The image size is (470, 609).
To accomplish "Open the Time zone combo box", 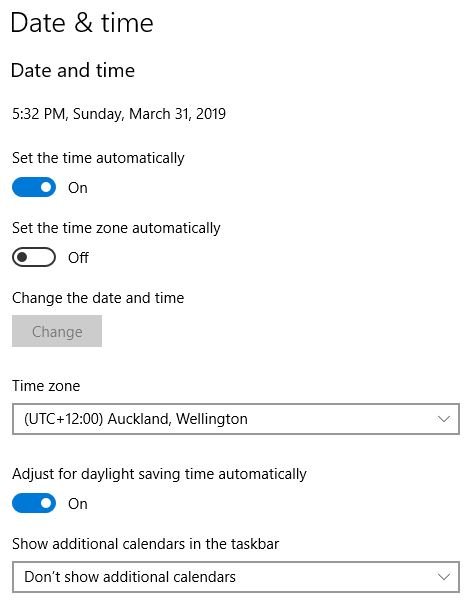I will tap(236, 419).
